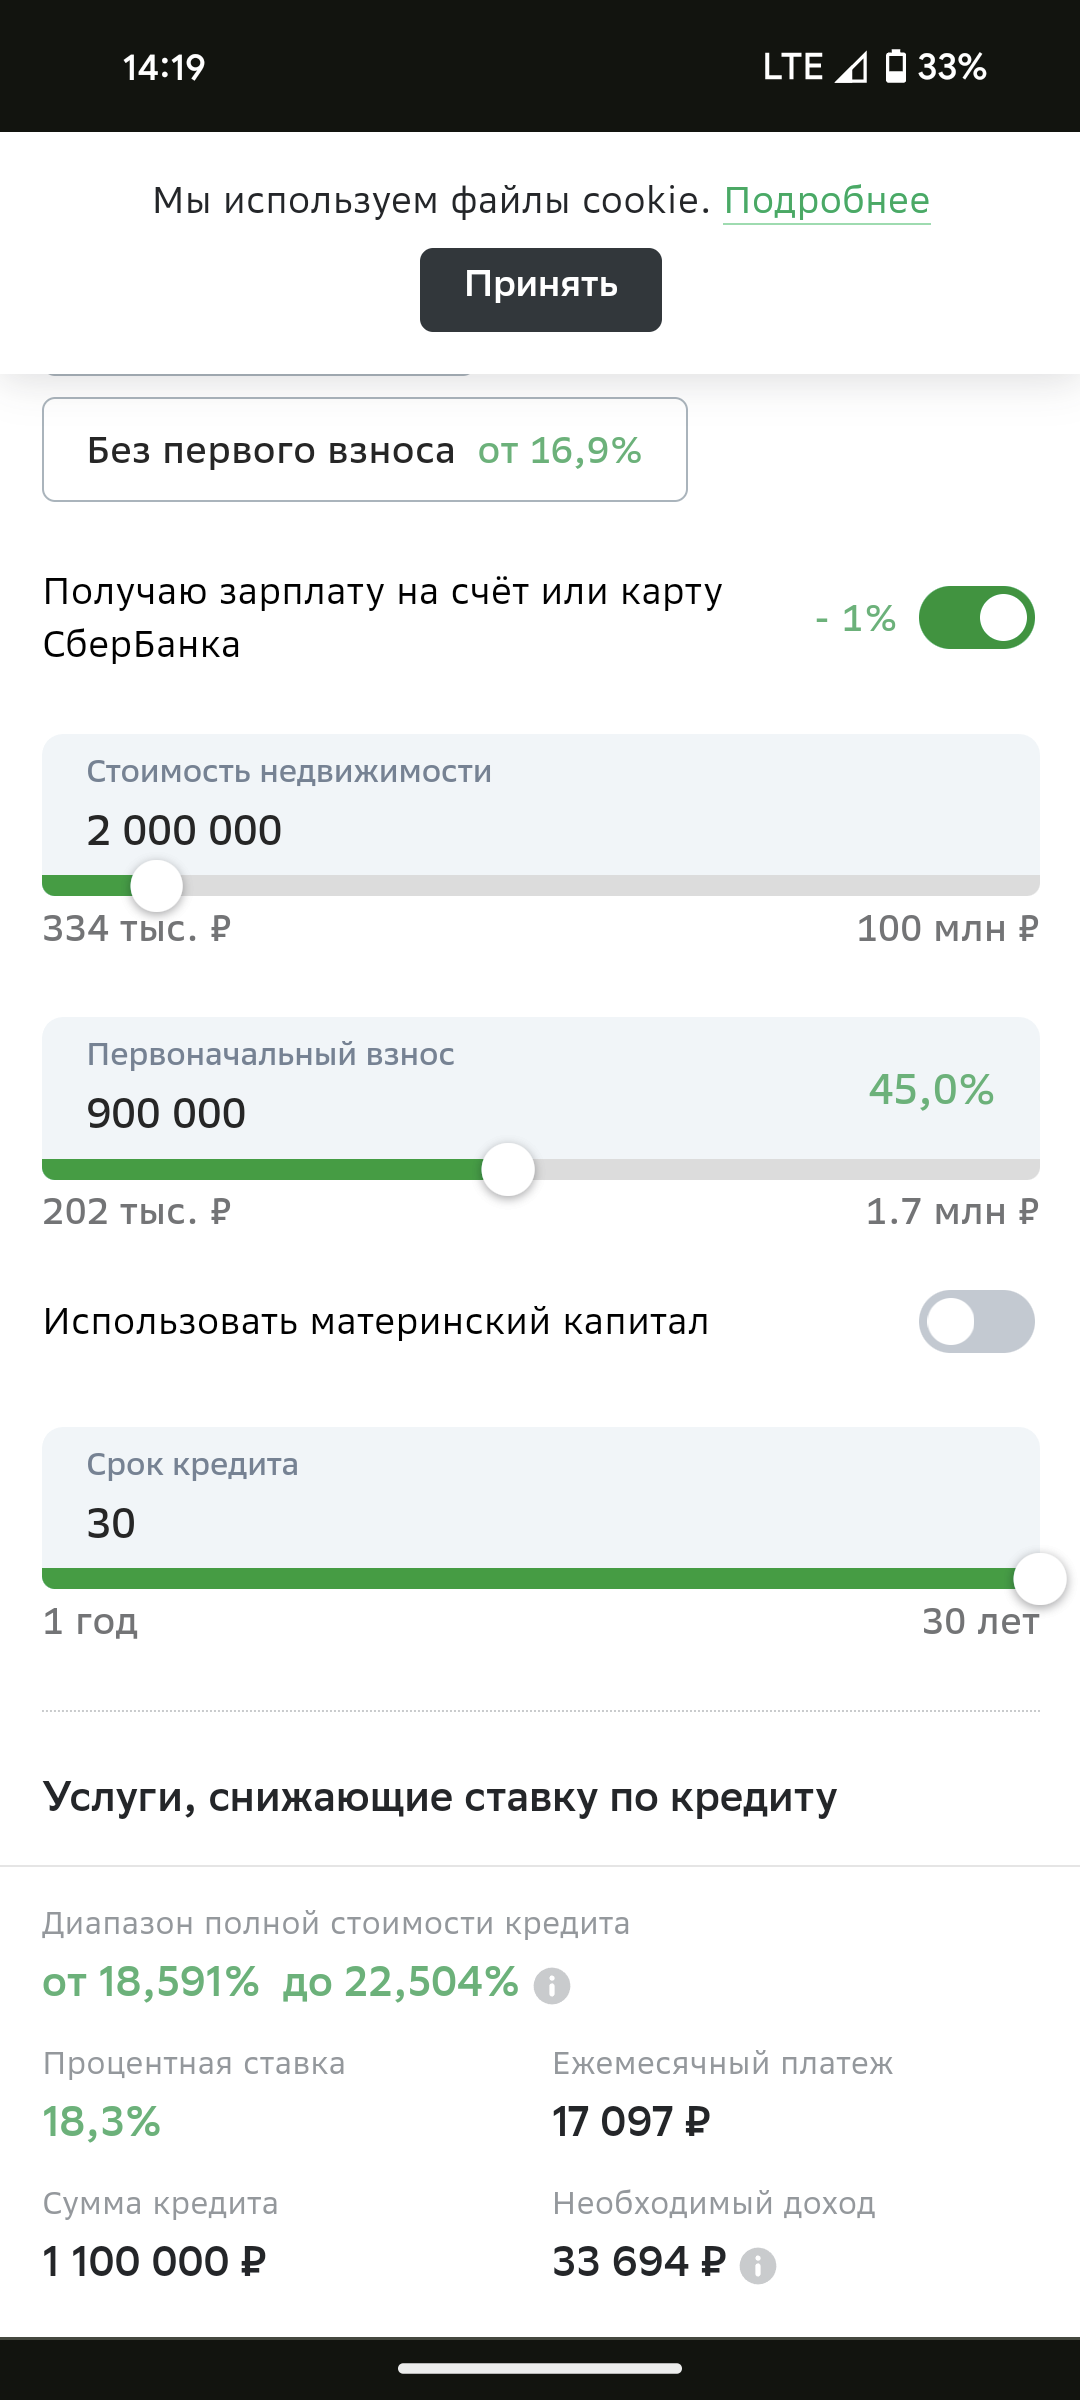Tap the LTE signal strength icon

click(x=851, y=67)
